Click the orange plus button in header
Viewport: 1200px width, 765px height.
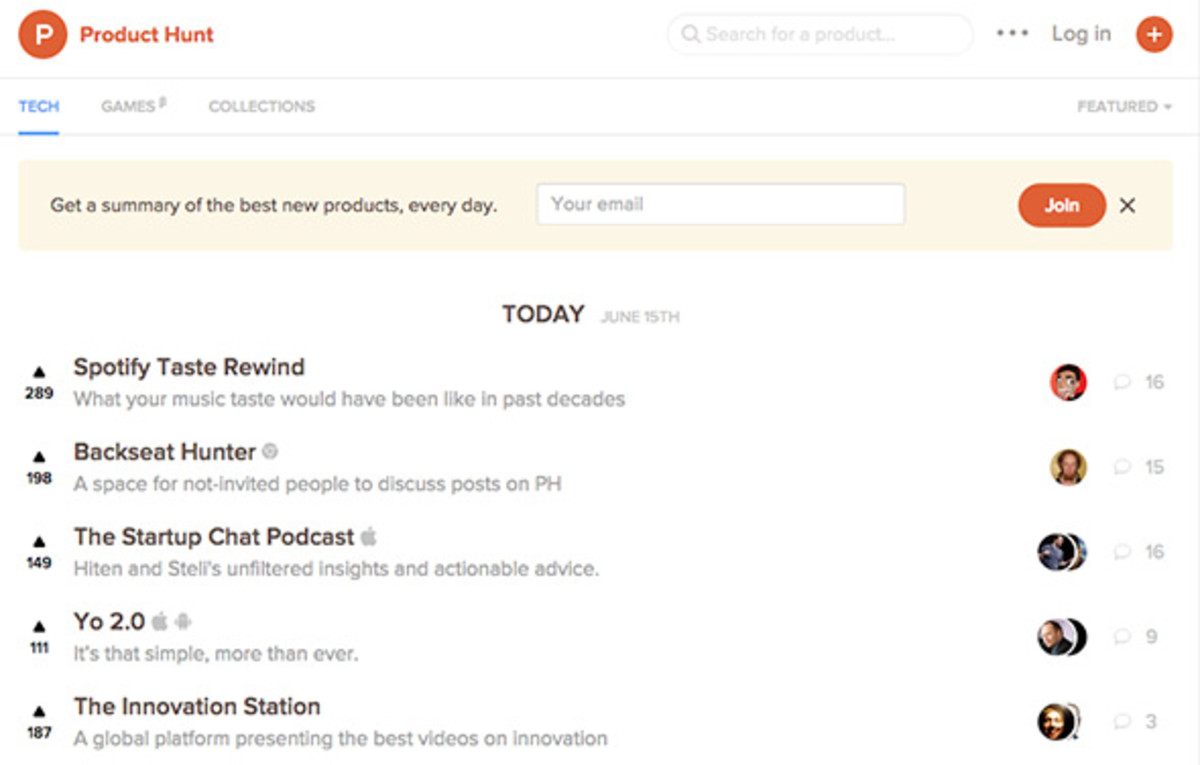coord(1154,35)
